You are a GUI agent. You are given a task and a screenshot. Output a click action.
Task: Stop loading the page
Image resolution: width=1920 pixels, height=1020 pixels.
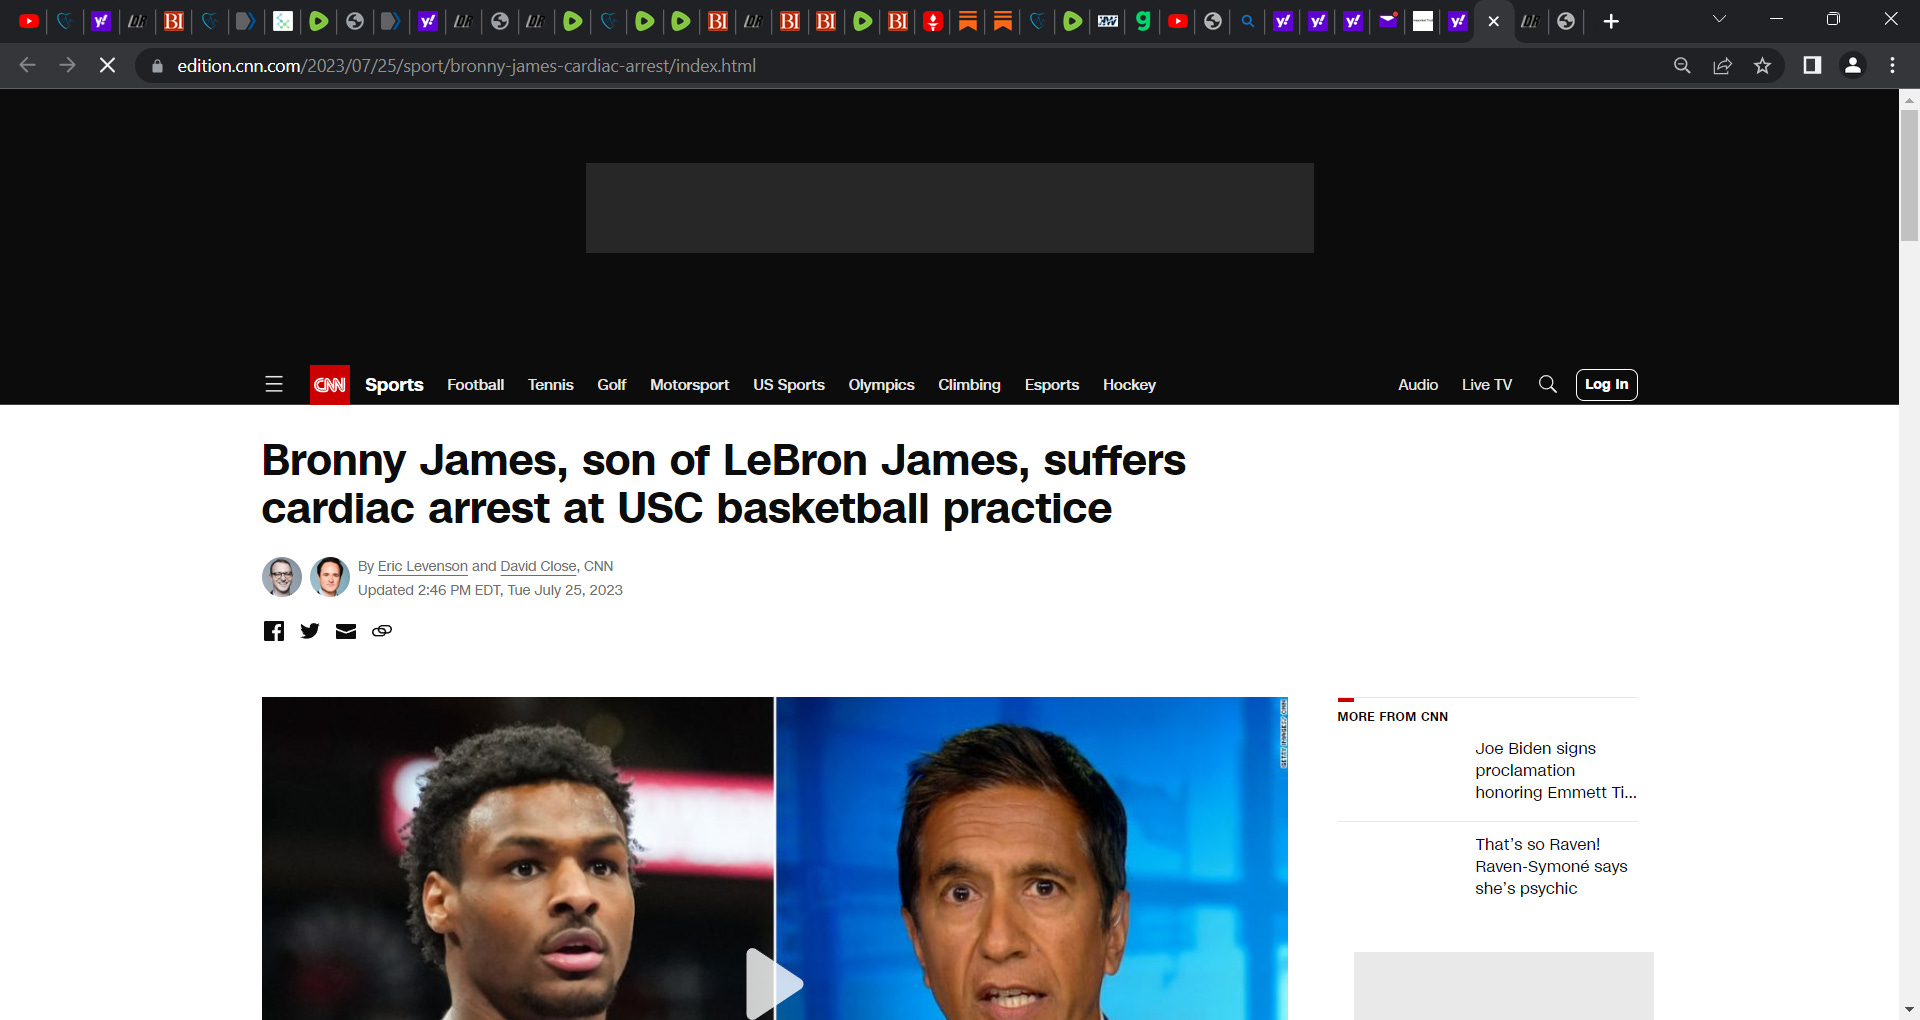click(x=108, y=66)
